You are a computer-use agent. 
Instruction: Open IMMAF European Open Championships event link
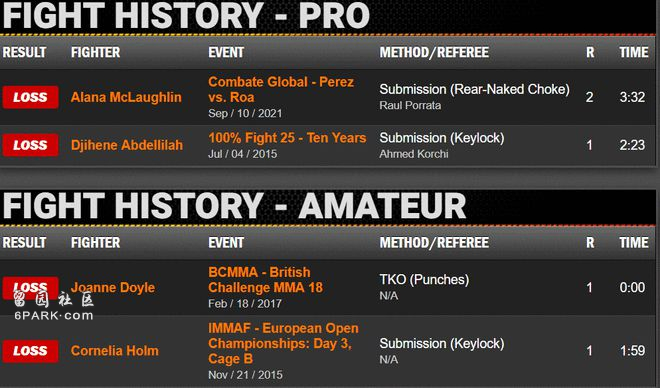tap(283, 343)
